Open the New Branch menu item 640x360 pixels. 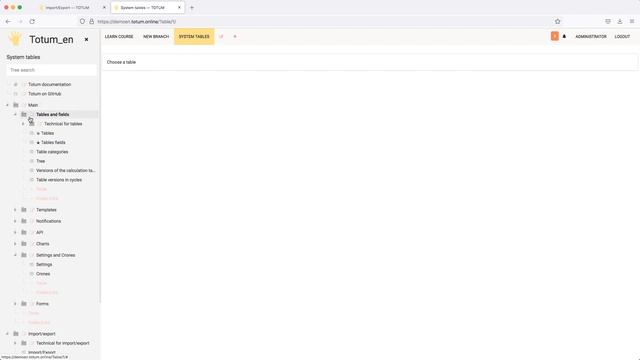pos(156,36)
